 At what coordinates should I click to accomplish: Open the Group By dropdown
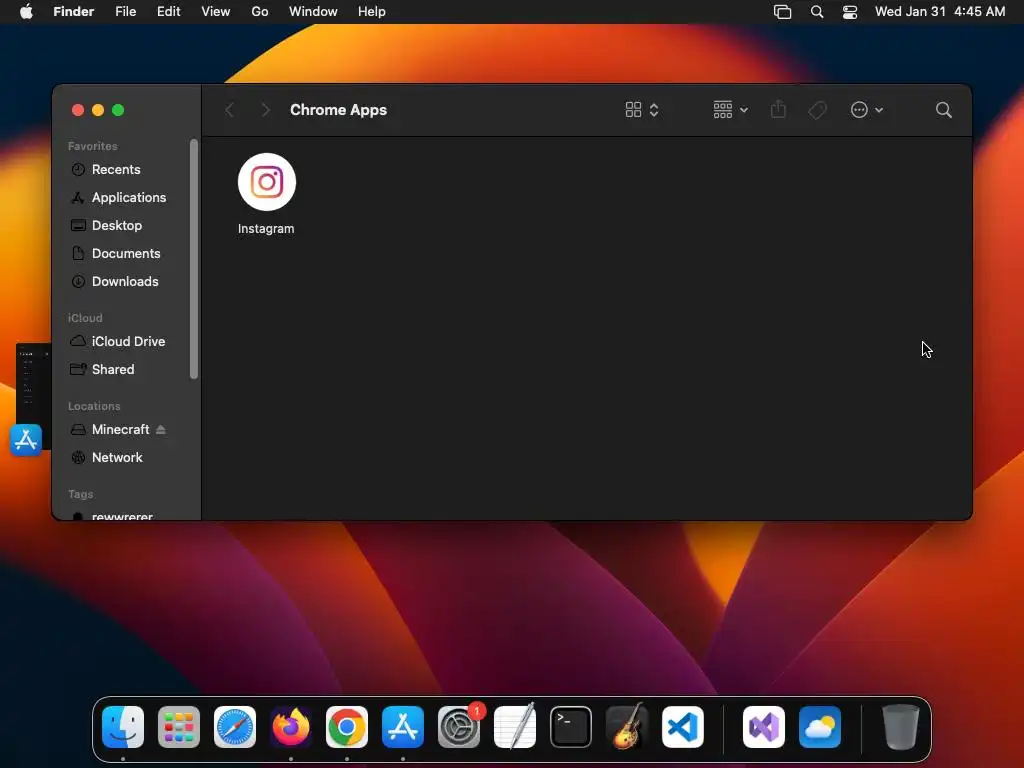pos(730,110)
